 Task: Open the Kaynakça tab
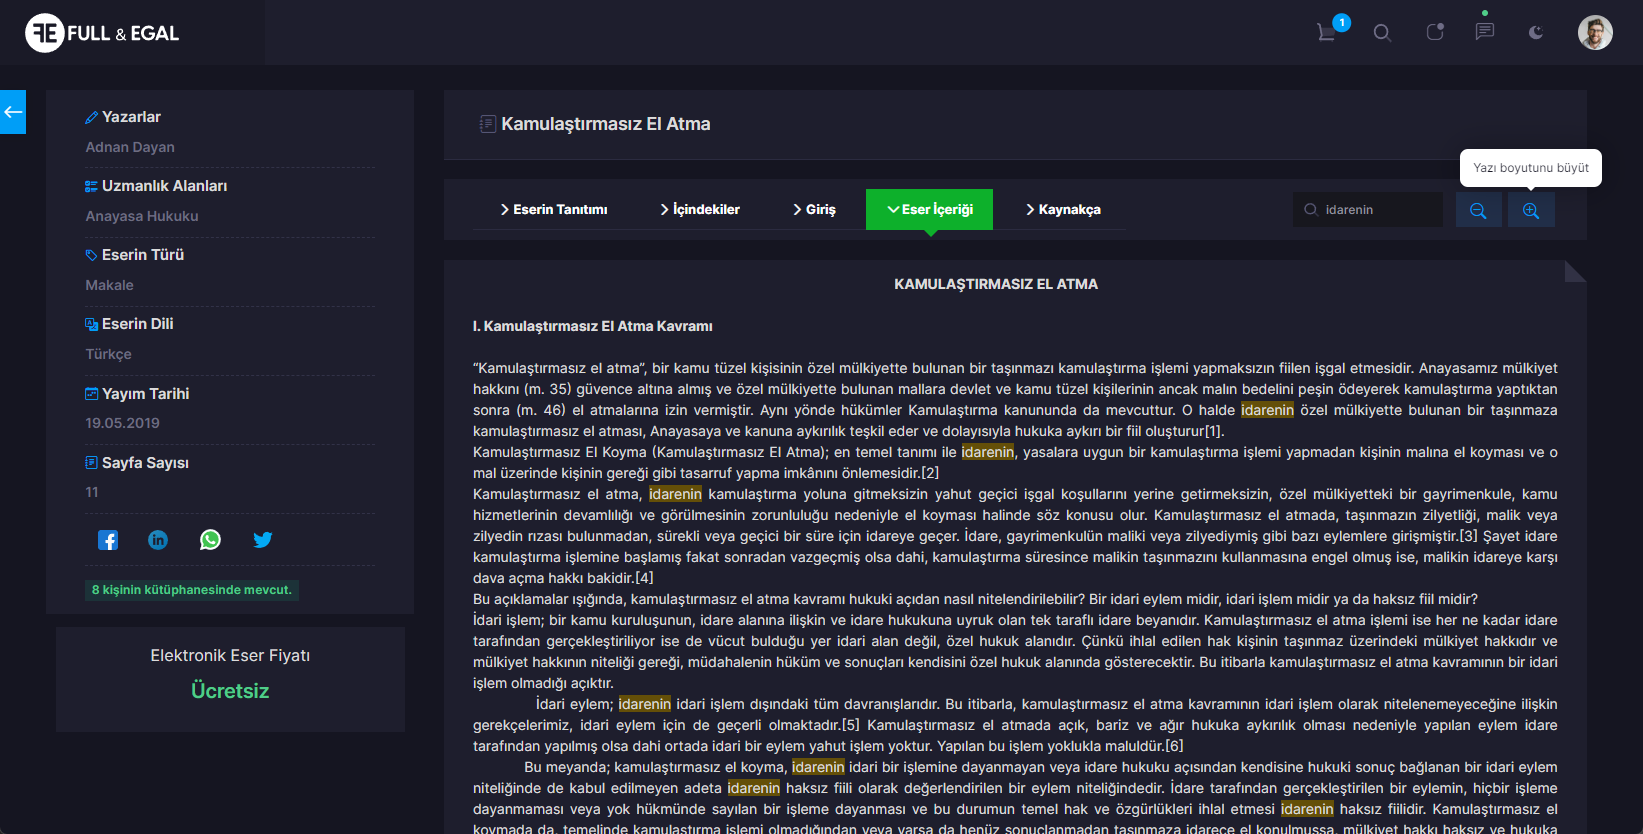1063,210
